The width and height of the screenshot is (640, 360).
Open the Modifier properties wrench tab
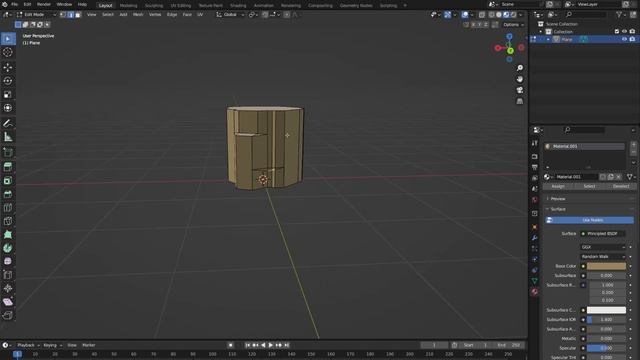(x=535, y=238)
